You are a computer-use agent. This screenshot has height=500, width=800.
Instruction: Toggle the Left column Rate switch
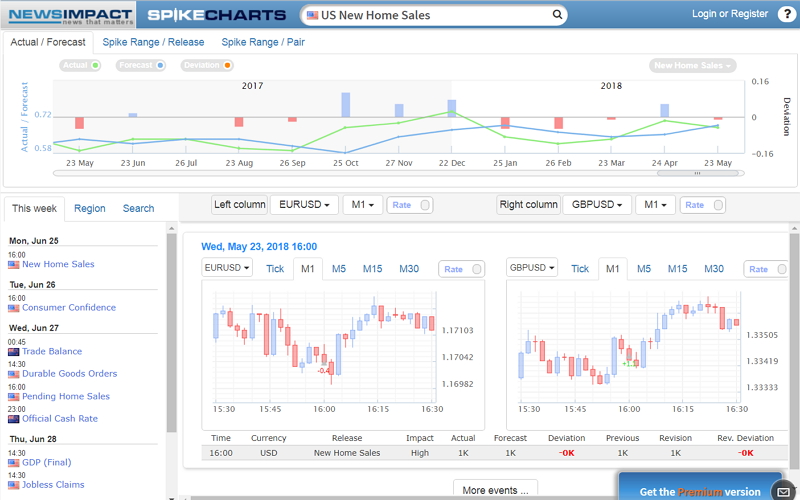click(410, 205)
